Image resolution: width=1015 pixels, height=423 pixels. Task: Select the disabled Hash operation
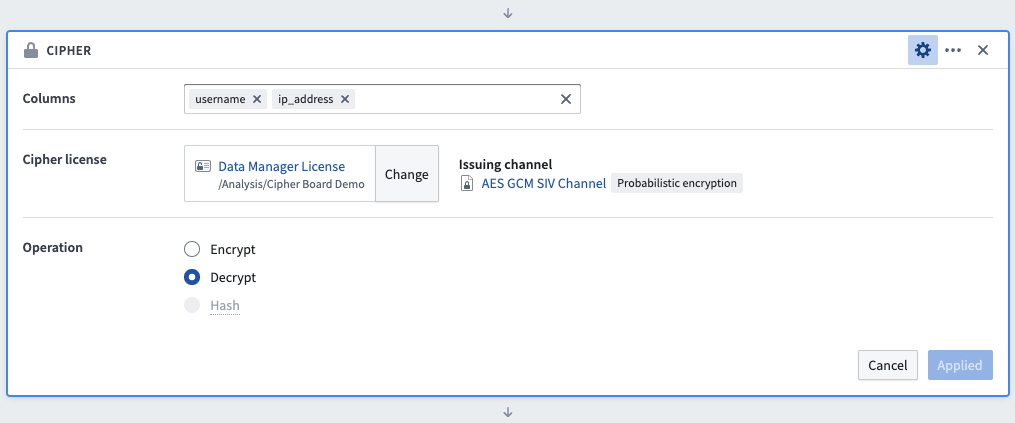tap(192, 305)
